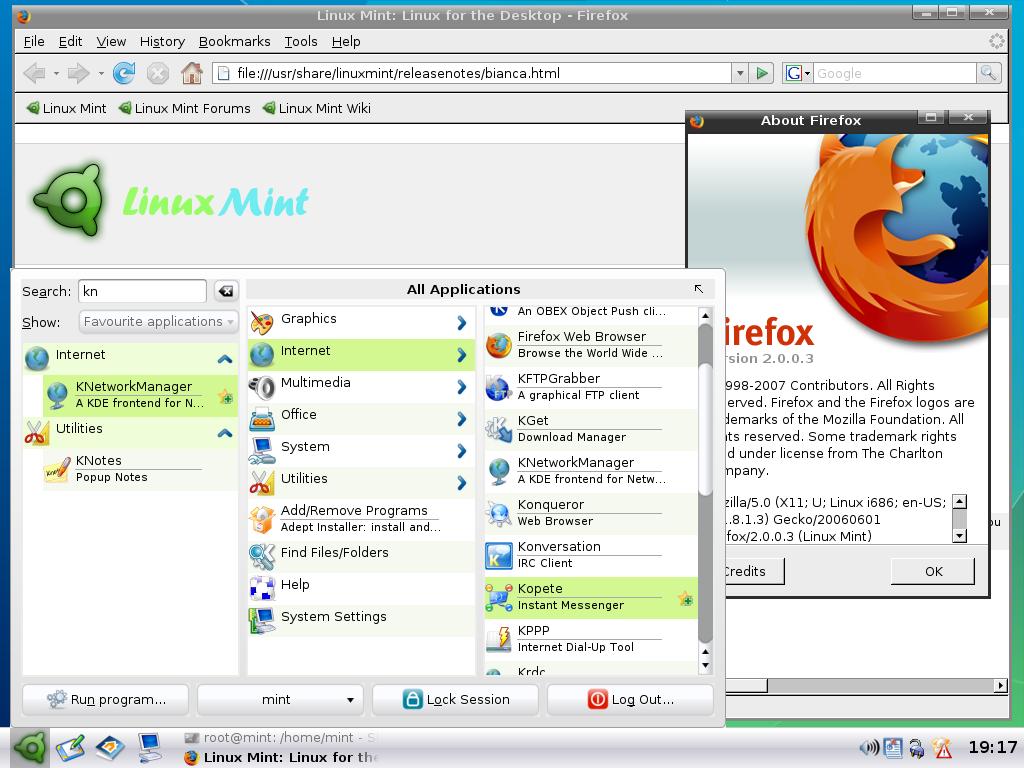Switch to the root@mint terminal taskbar entry
Viewport: 1024px width, 768px height.
coord(281,738)
